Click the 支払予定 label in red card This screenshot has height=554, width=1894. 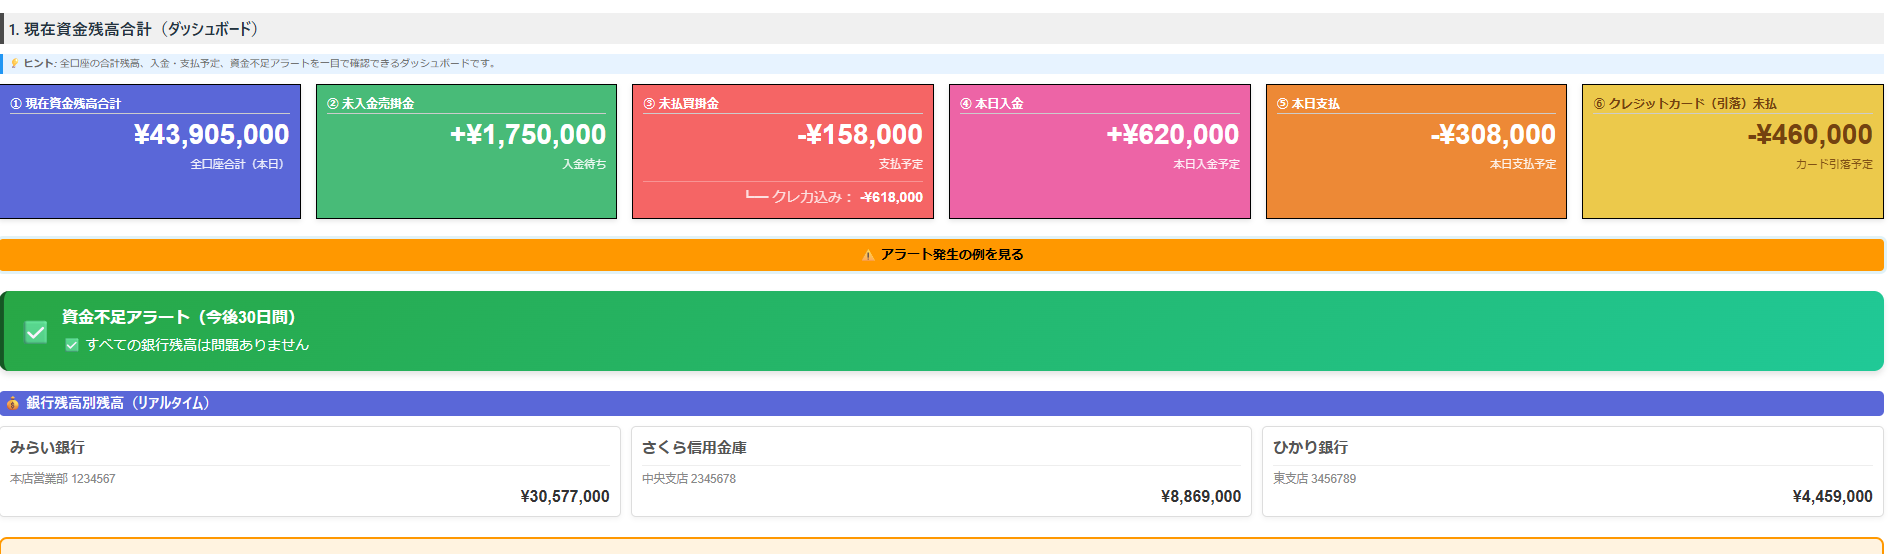click(x=901, y=164)
